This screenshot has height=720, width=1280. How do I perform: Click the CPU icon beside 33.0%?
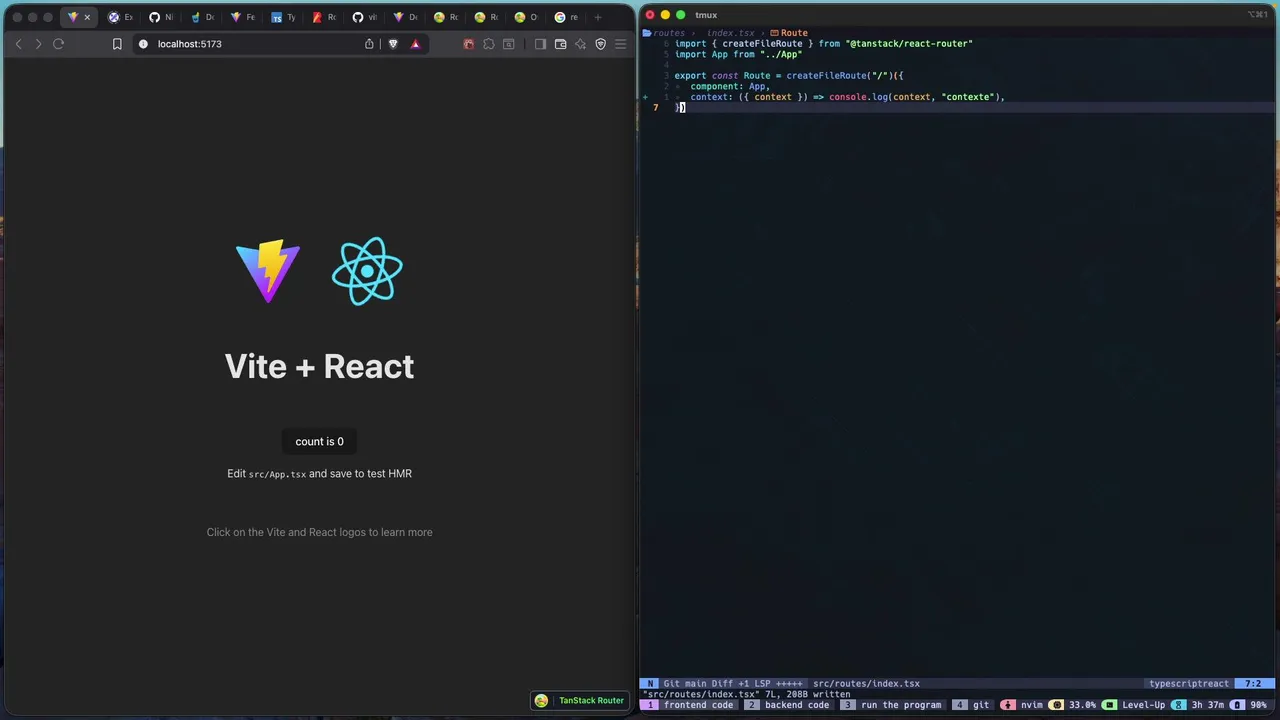pos(1057,705)
